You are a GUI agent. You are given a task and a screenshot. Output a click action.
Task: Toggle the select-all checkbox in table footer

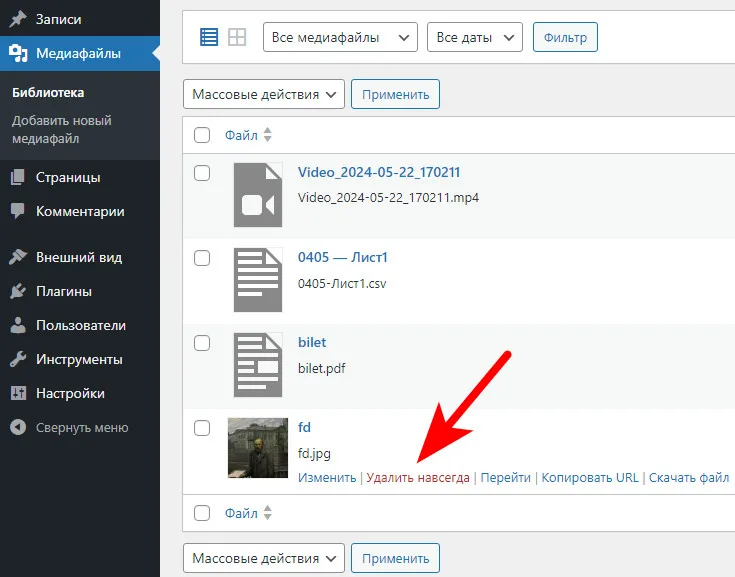click(x=202, y=513)
